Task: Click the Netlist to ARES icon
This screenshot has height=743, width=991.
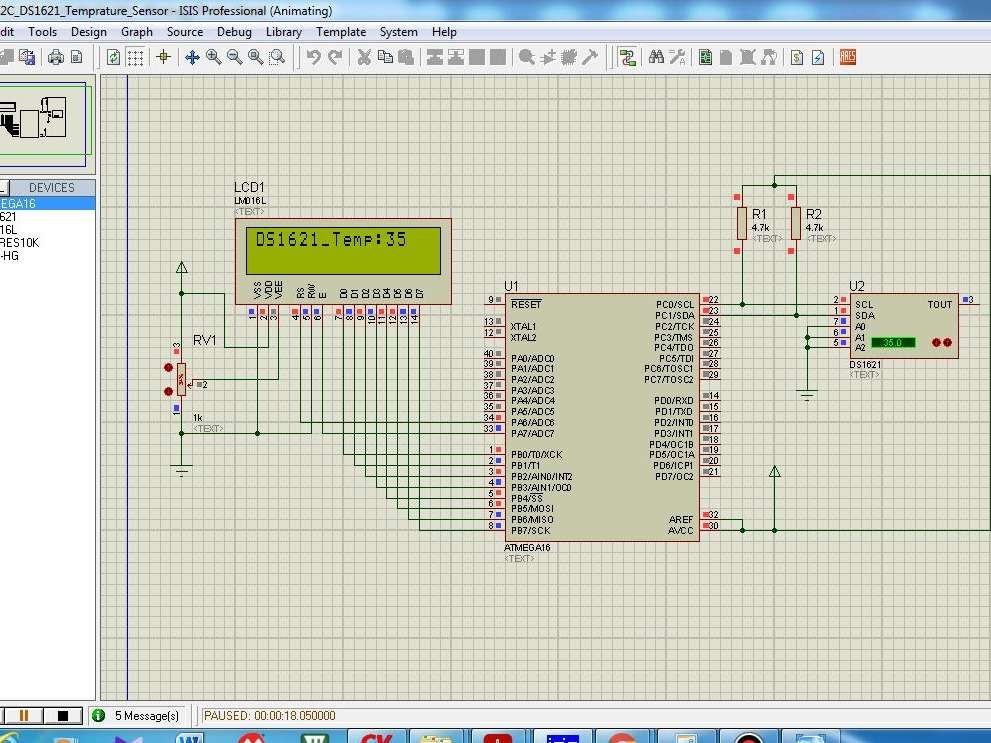Action: pyautogui.click(x=848, y=57)
